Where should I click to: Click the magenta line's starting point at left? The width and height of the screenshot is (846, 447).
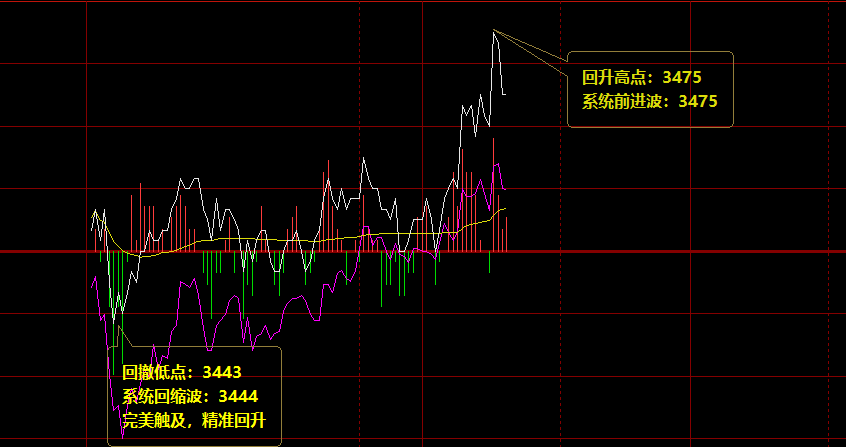click(x=92, y=283)
